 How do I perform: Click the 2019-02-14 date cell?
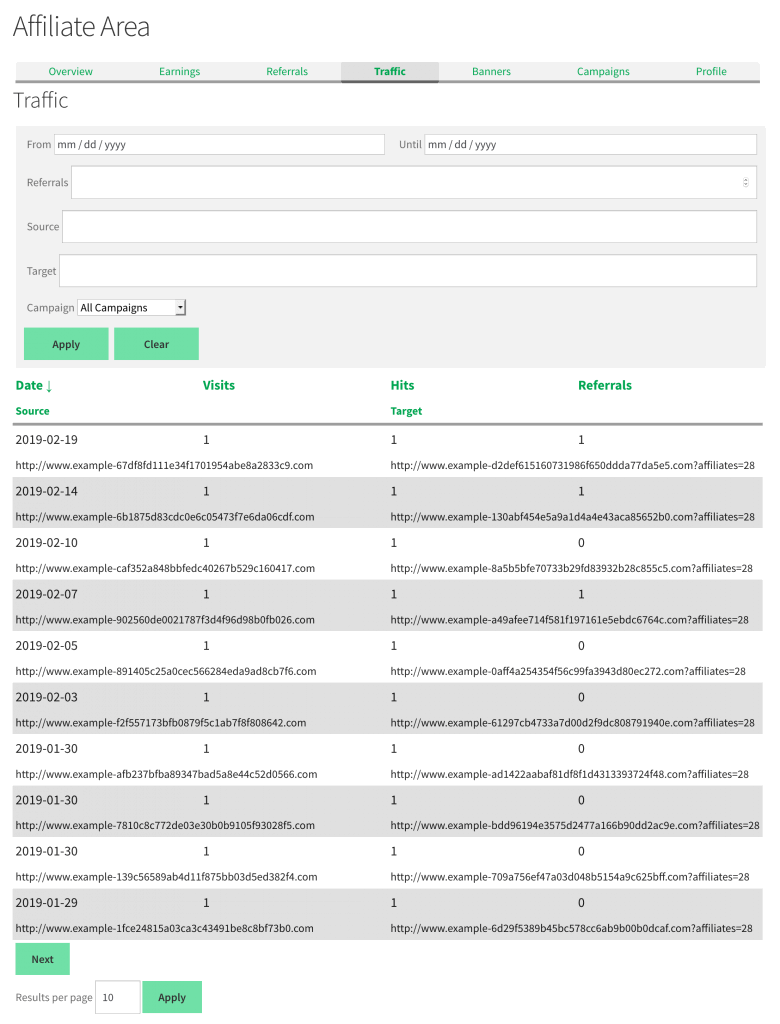pos(46,491)
